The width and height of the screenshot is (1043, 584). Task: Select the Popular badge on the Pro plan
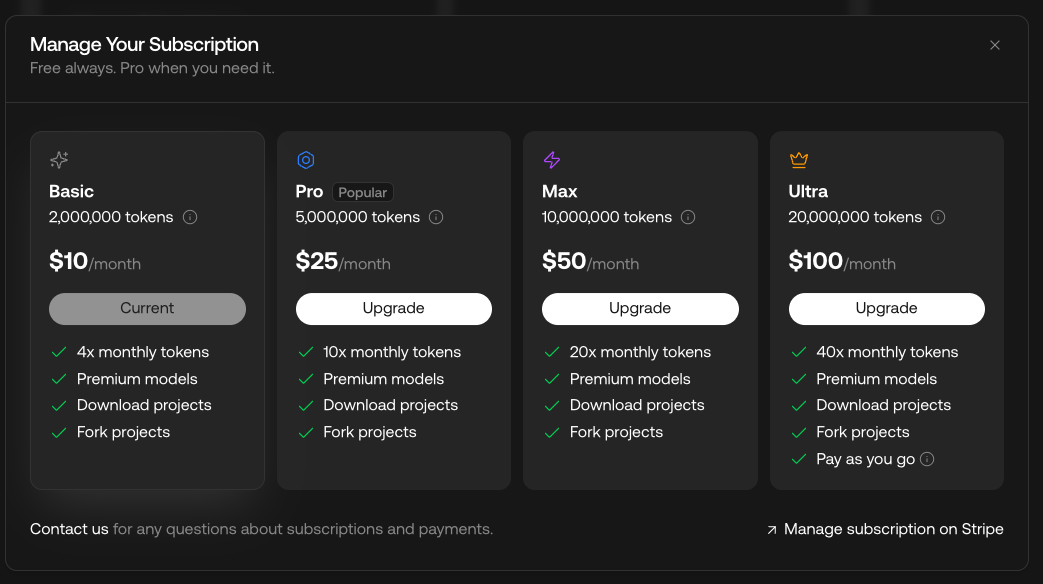(362, 192)
